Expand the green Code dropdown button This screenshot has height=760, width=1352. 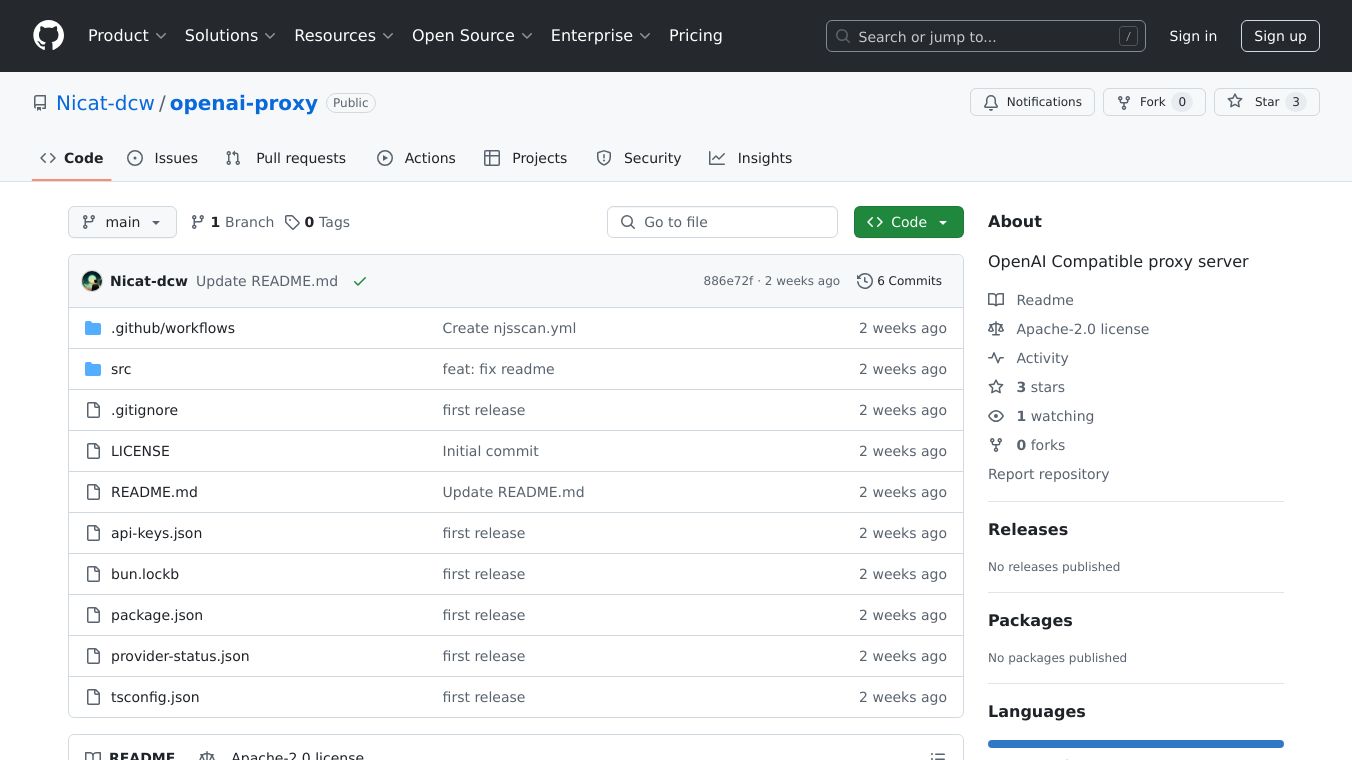click(908, 222)
